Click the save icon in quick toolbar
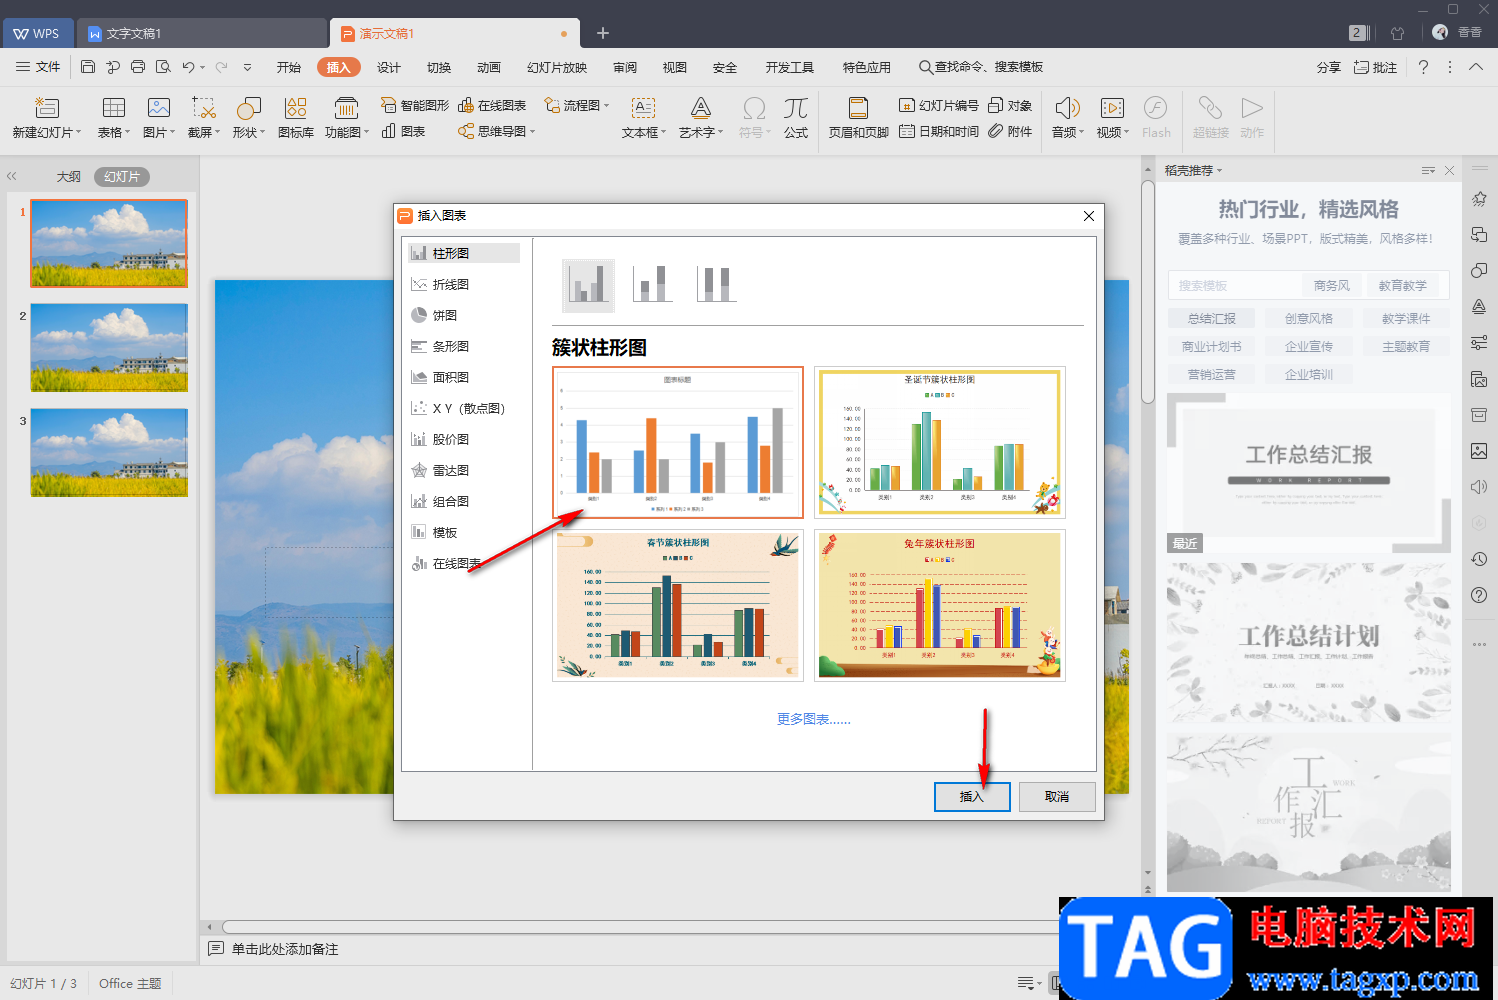1498x1000 pixels. pos(88,67)
